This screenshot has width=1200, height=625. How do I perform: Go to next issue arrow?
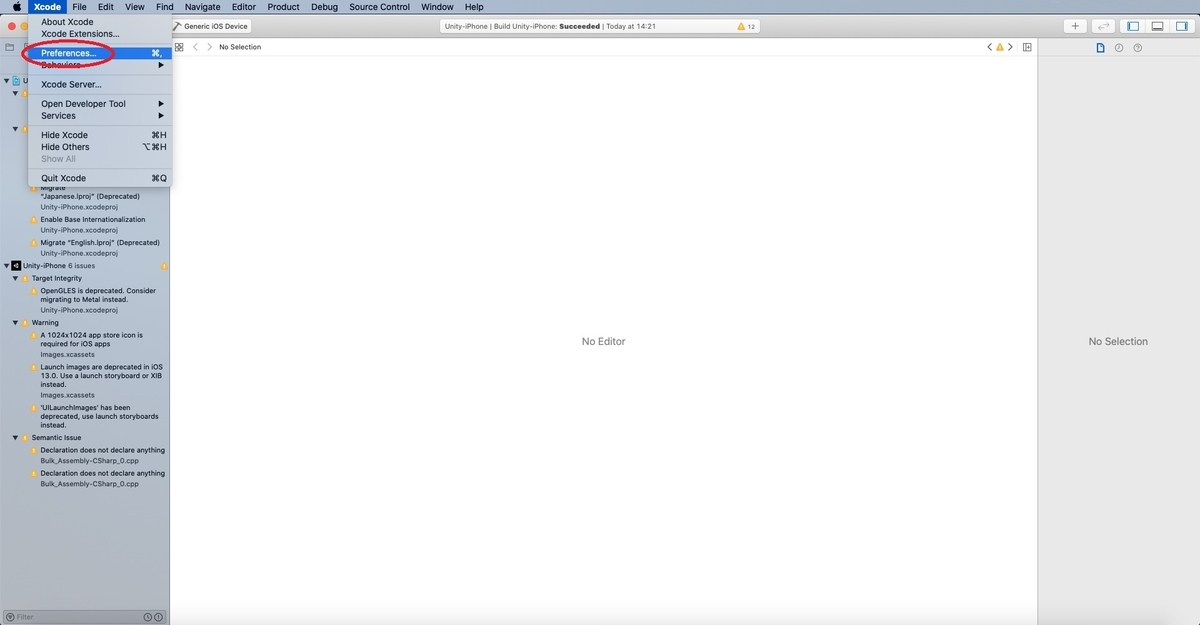[1010, 47]
